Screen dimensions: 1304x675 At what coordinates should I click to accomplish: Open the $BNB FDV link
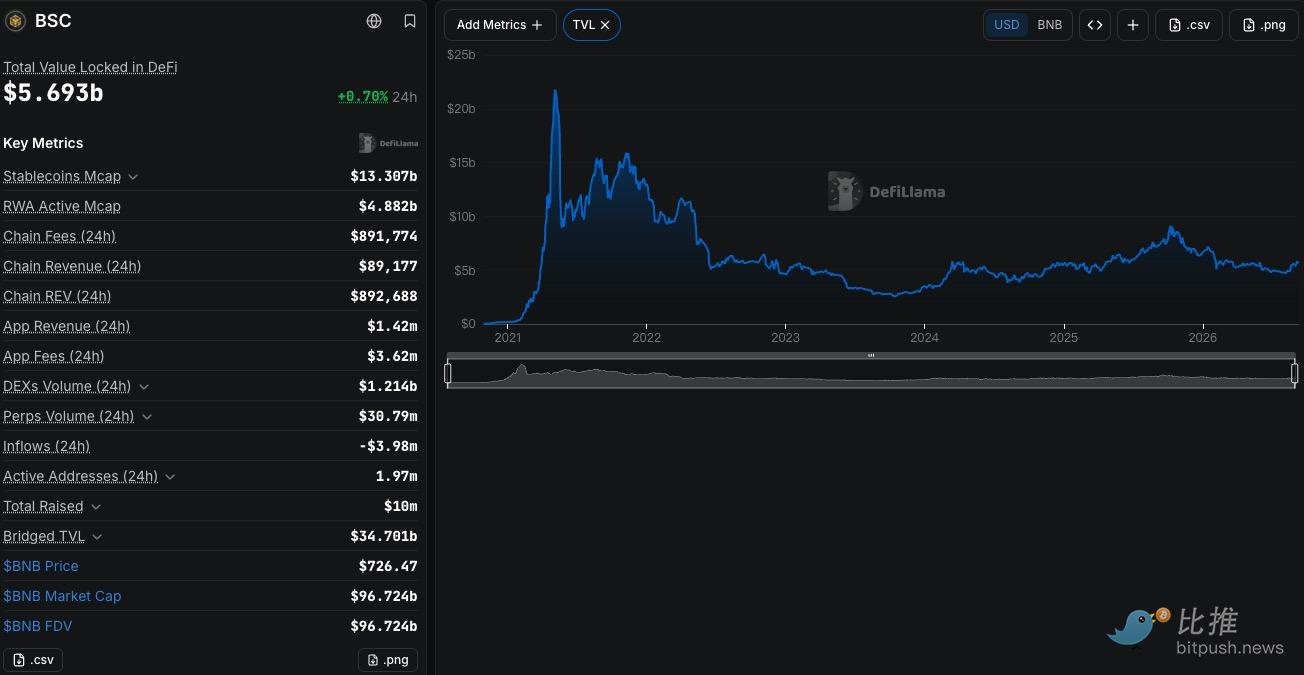(38, 626)
